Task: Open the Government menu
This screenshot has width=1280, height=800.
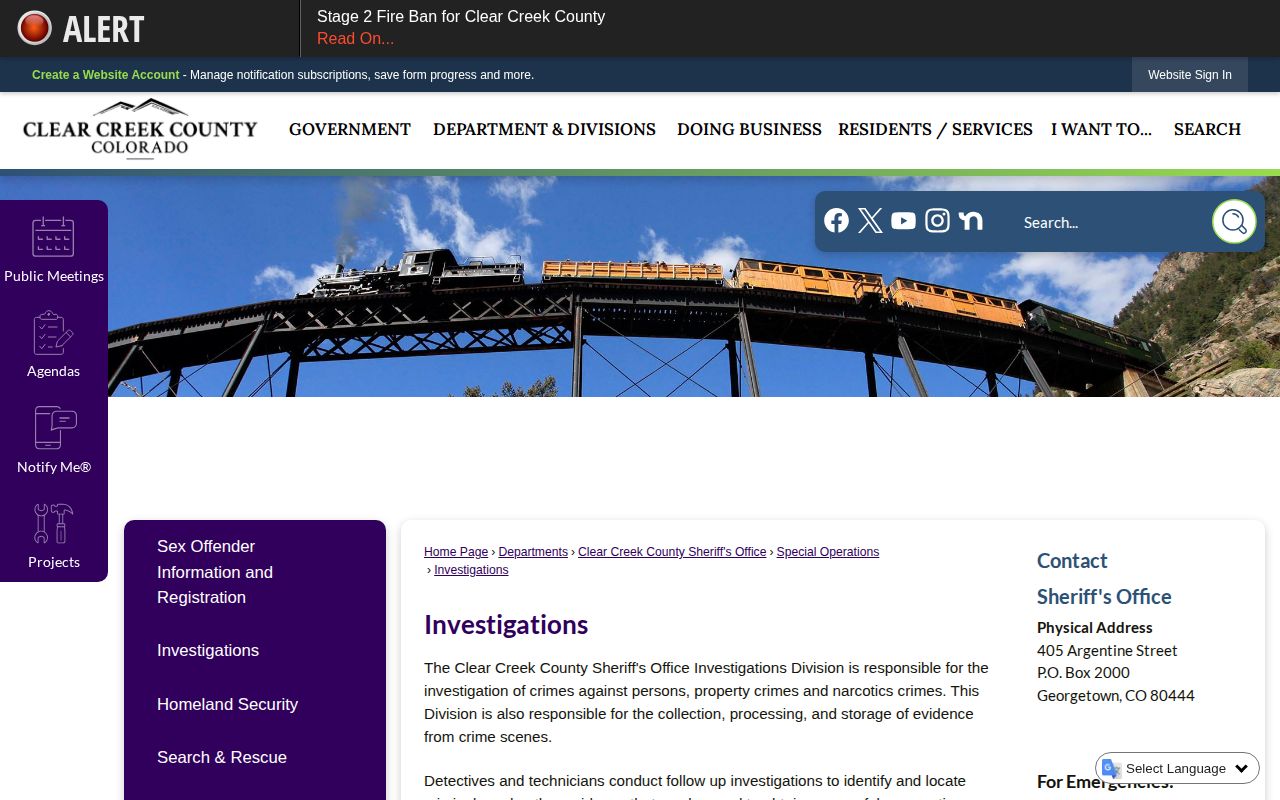Action: click(350, 129)
